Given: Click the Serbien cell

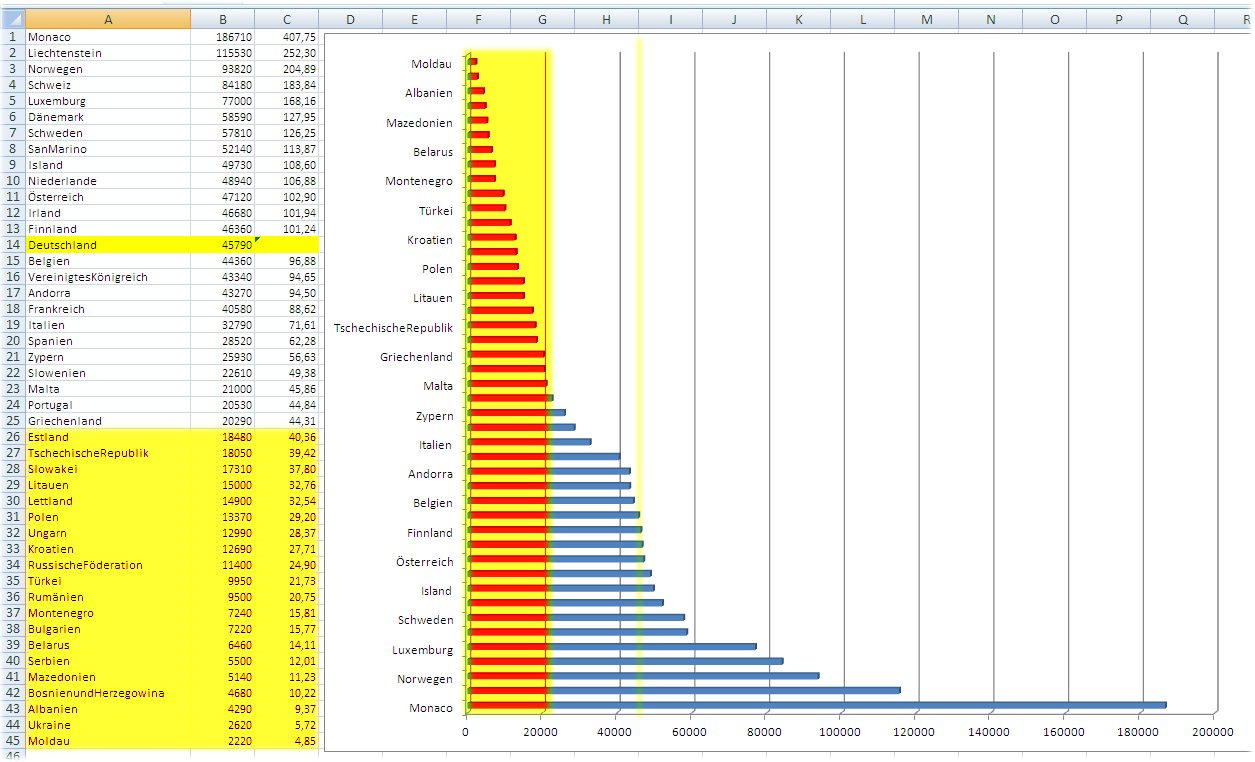Looking at the screenshot, I should pyautogui.click(x=108, y=661).
